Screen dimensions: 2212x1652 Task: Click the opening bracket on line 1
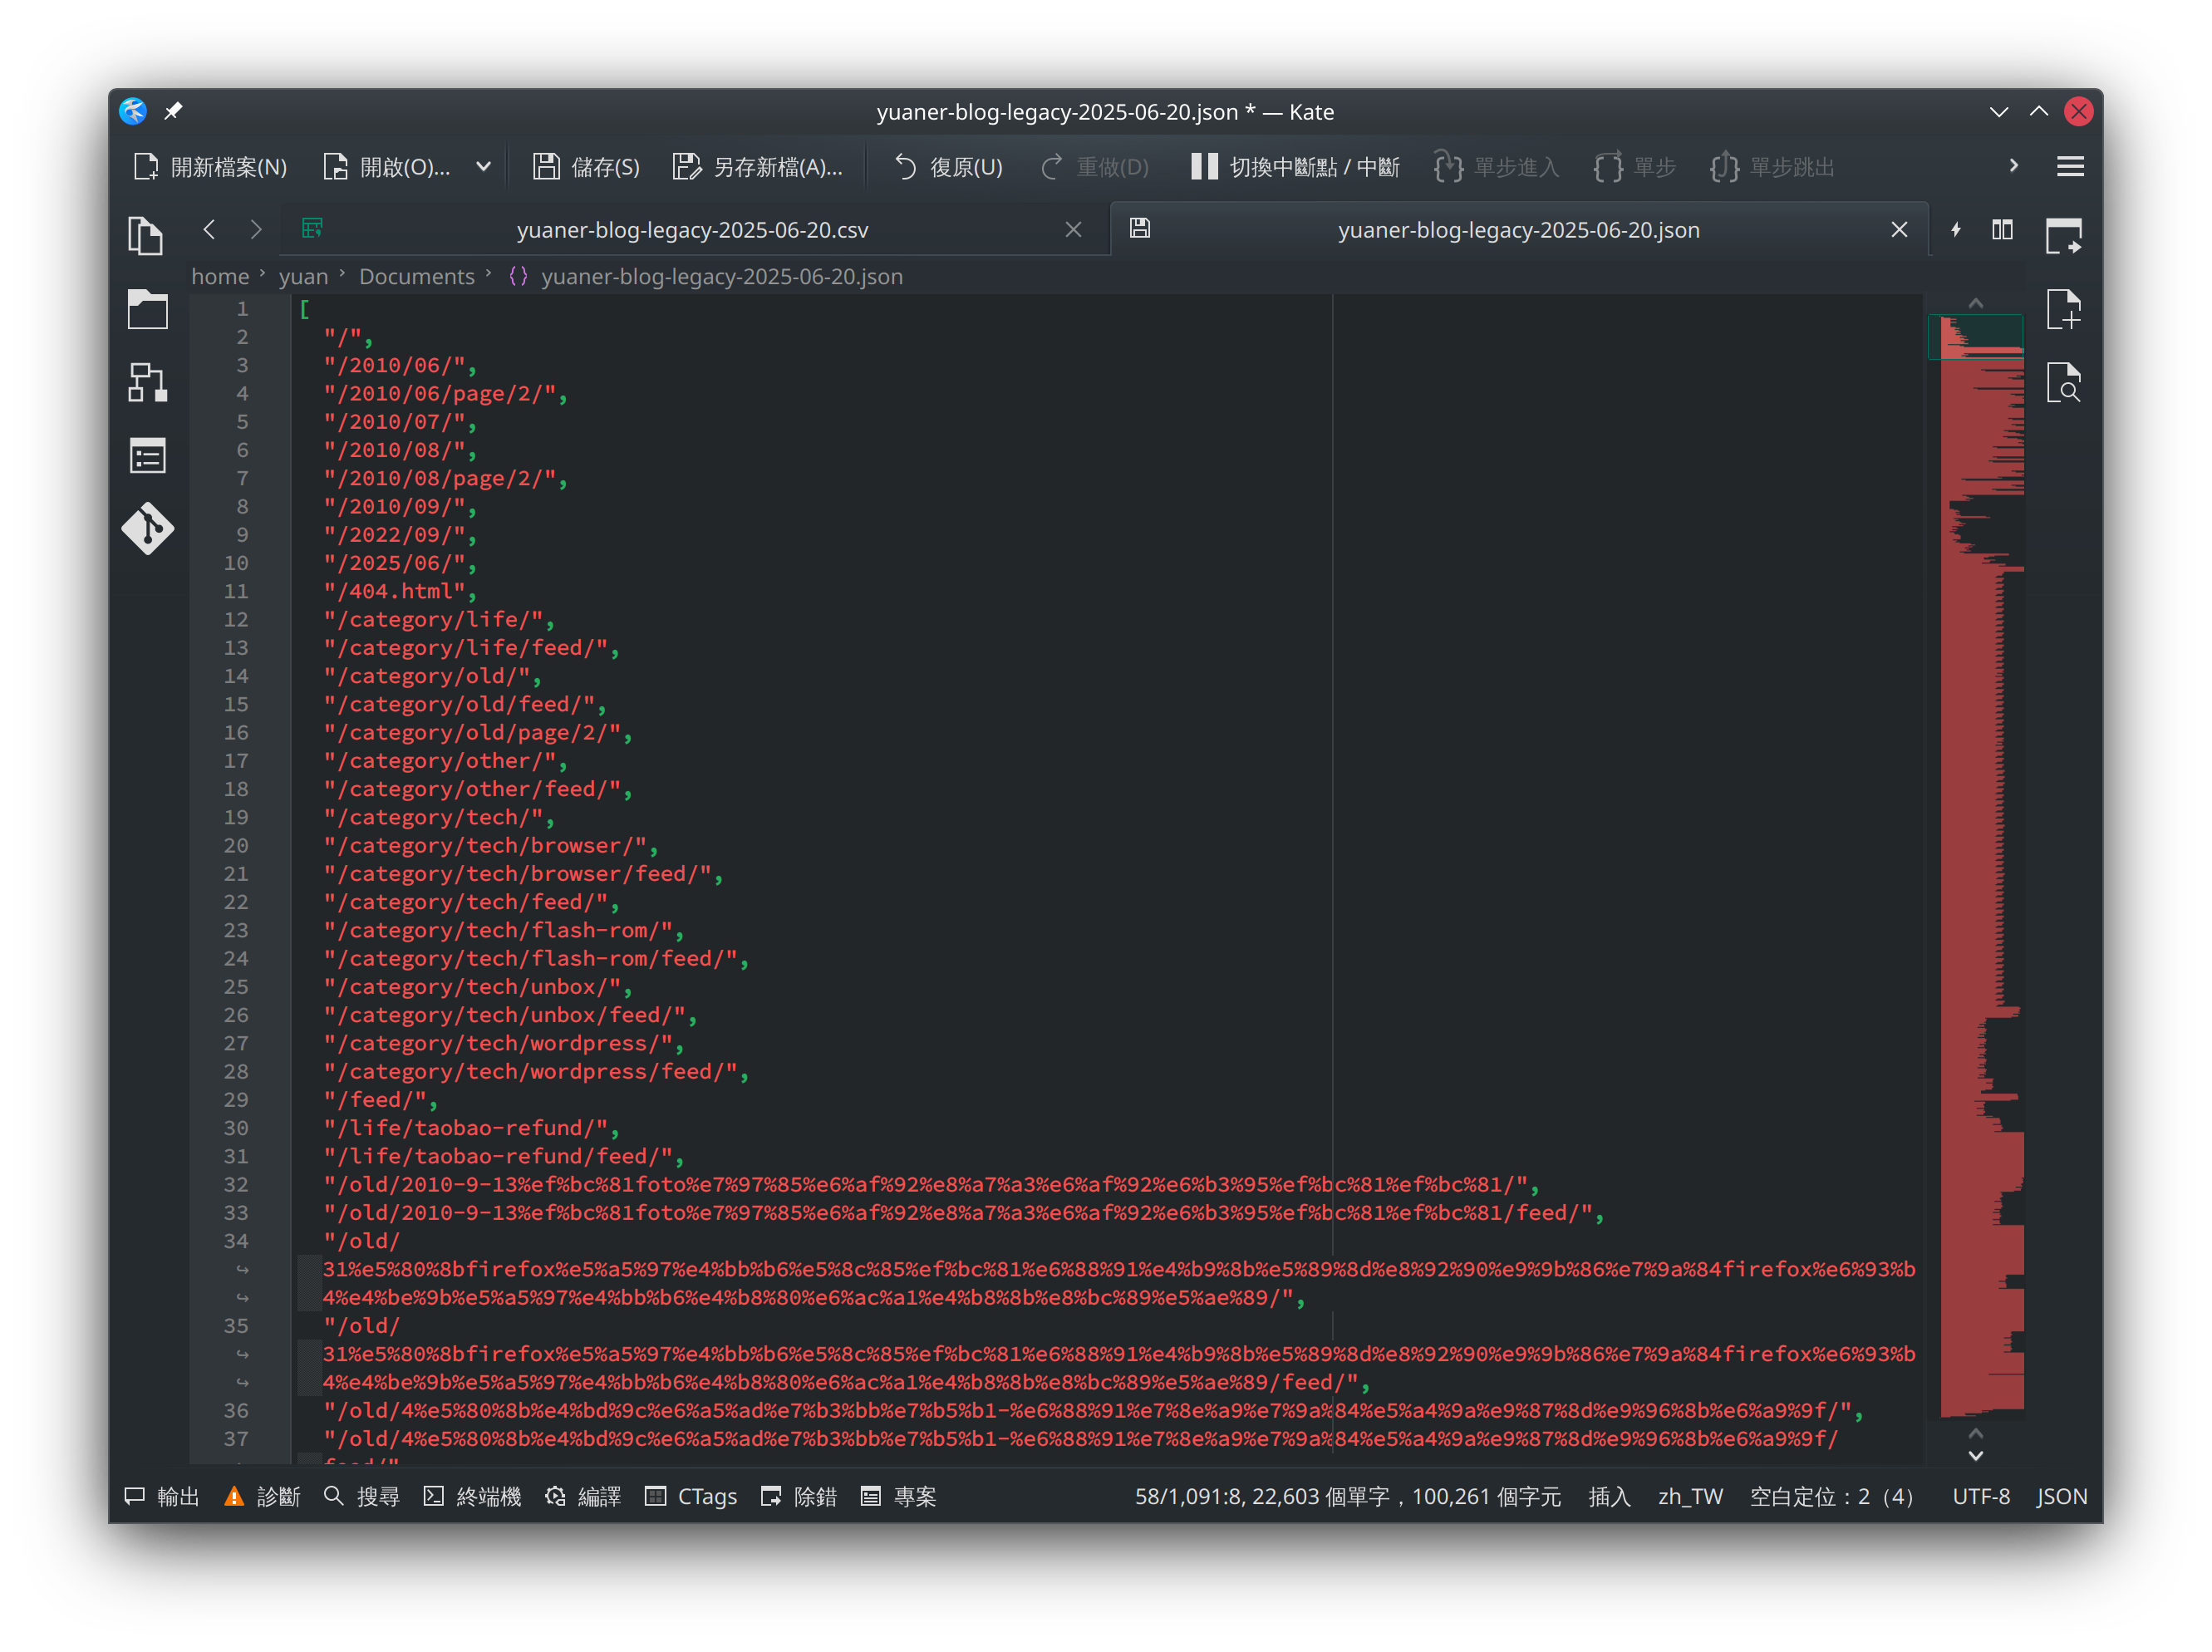click(x=304, y=309)
